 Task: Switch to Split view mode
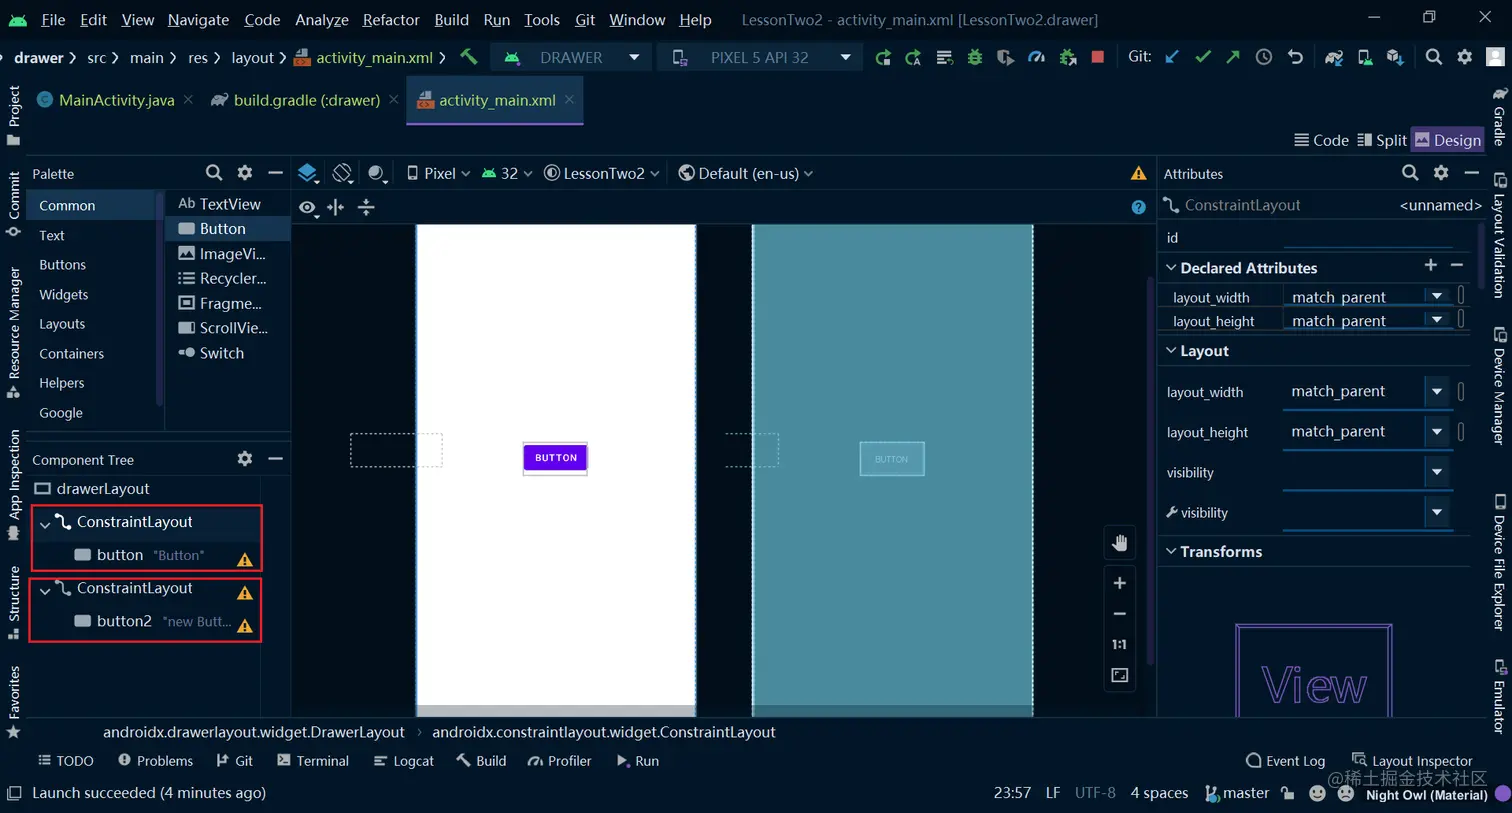[1381, 140]
